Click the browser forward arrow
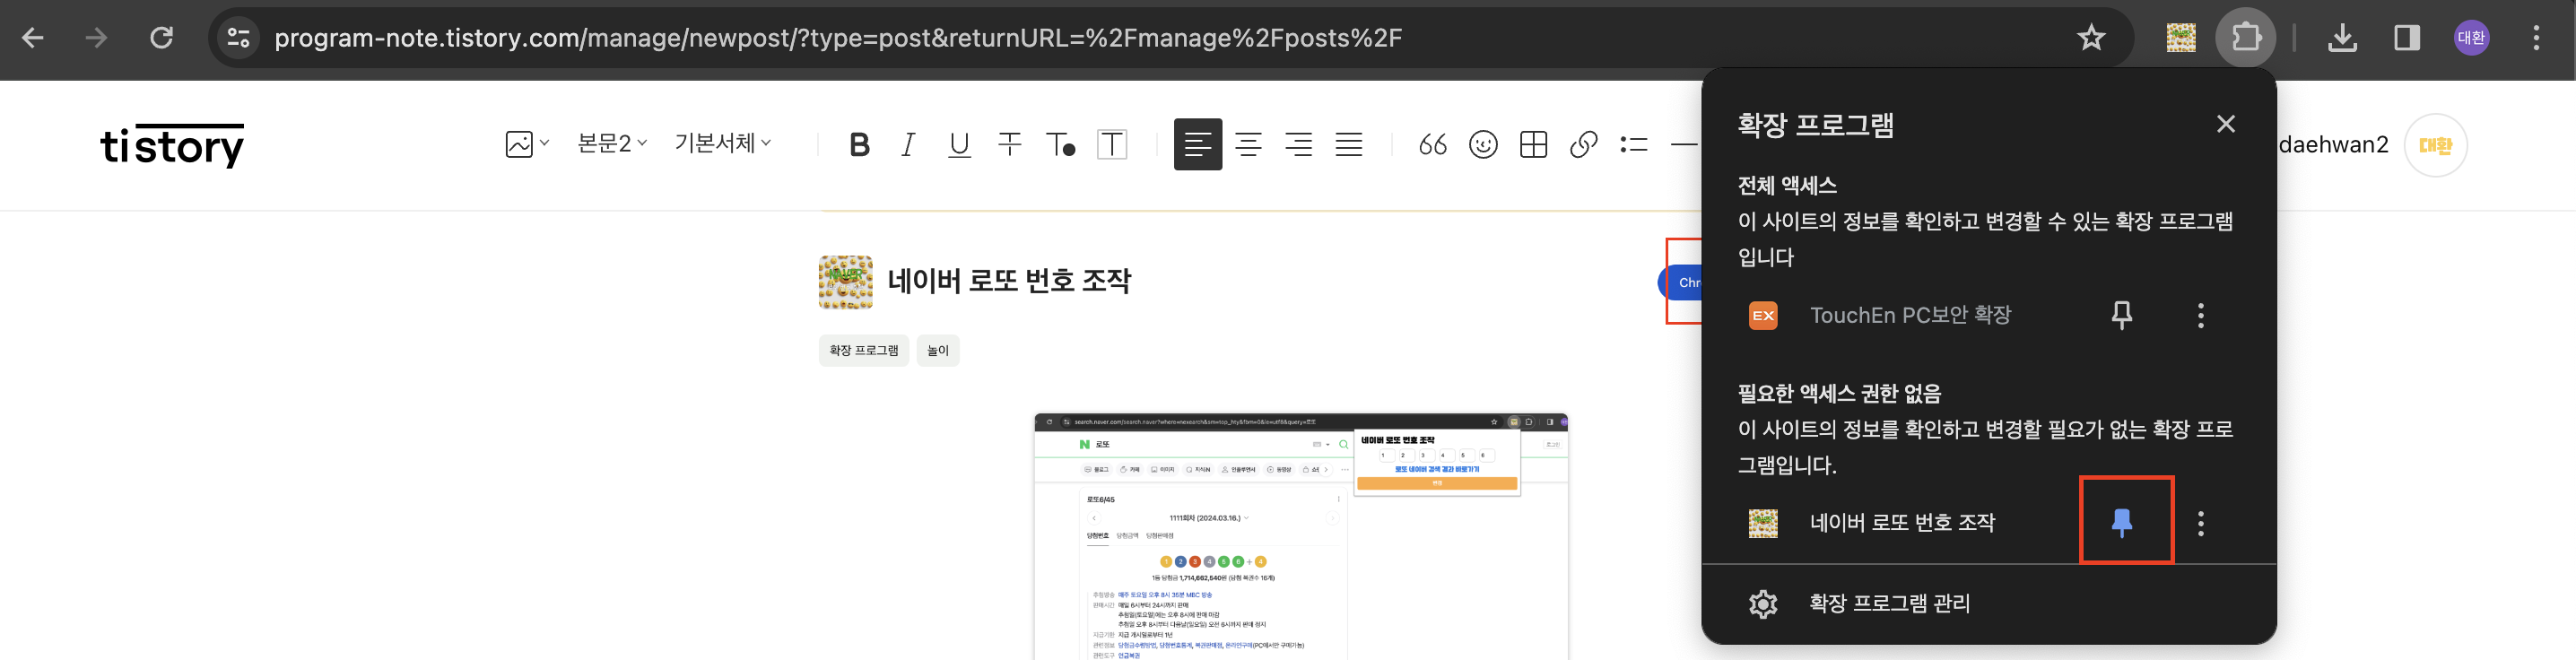The height and width of the screenshot is (660, 2576). (x=96, y=38)
